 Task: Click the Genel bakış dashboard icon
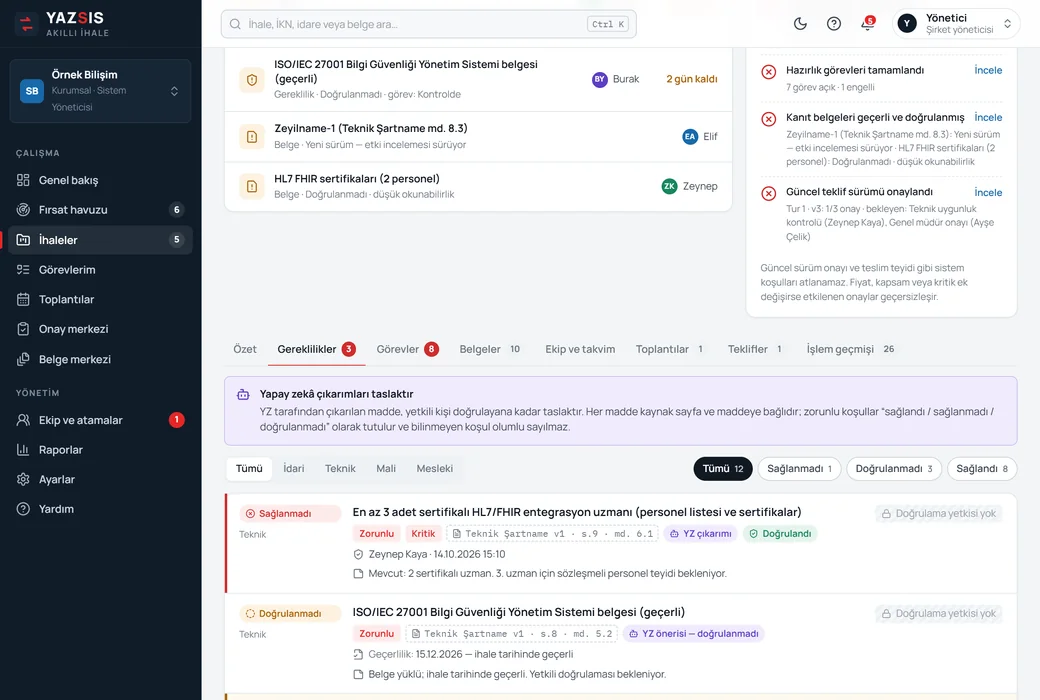coord(23,180)
